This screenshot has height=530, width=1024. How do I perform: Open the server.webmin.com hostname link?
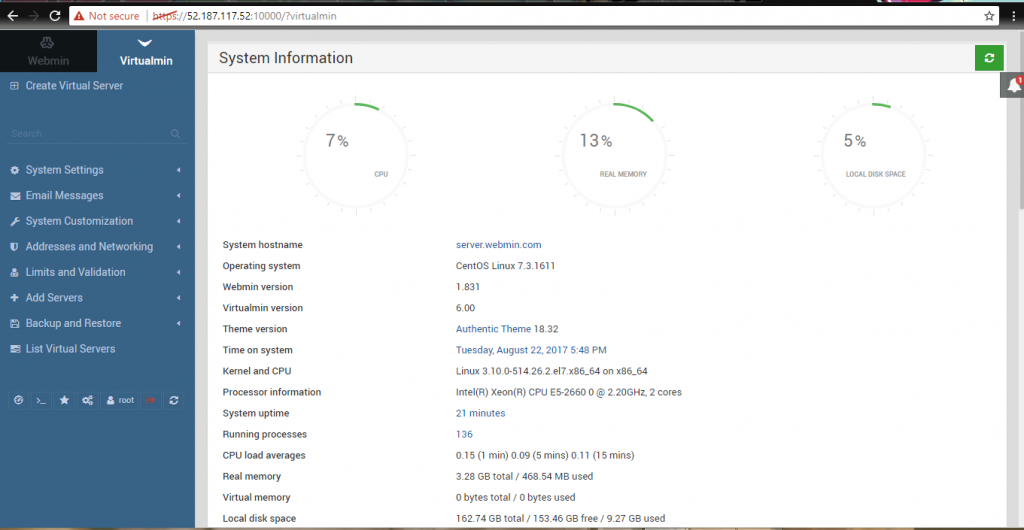point(498,245)
